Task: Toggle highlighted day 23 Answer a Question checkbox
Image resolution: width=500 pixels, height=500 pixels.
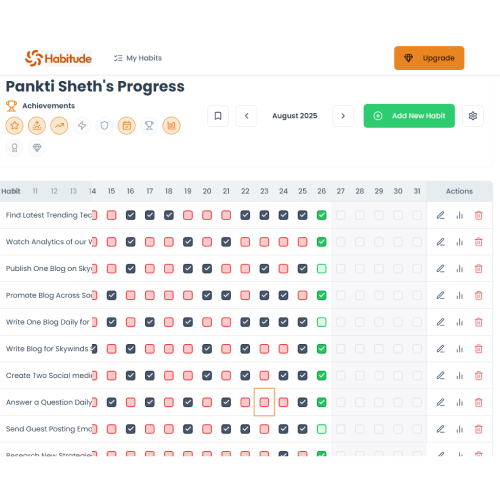Action: (264, 402)
